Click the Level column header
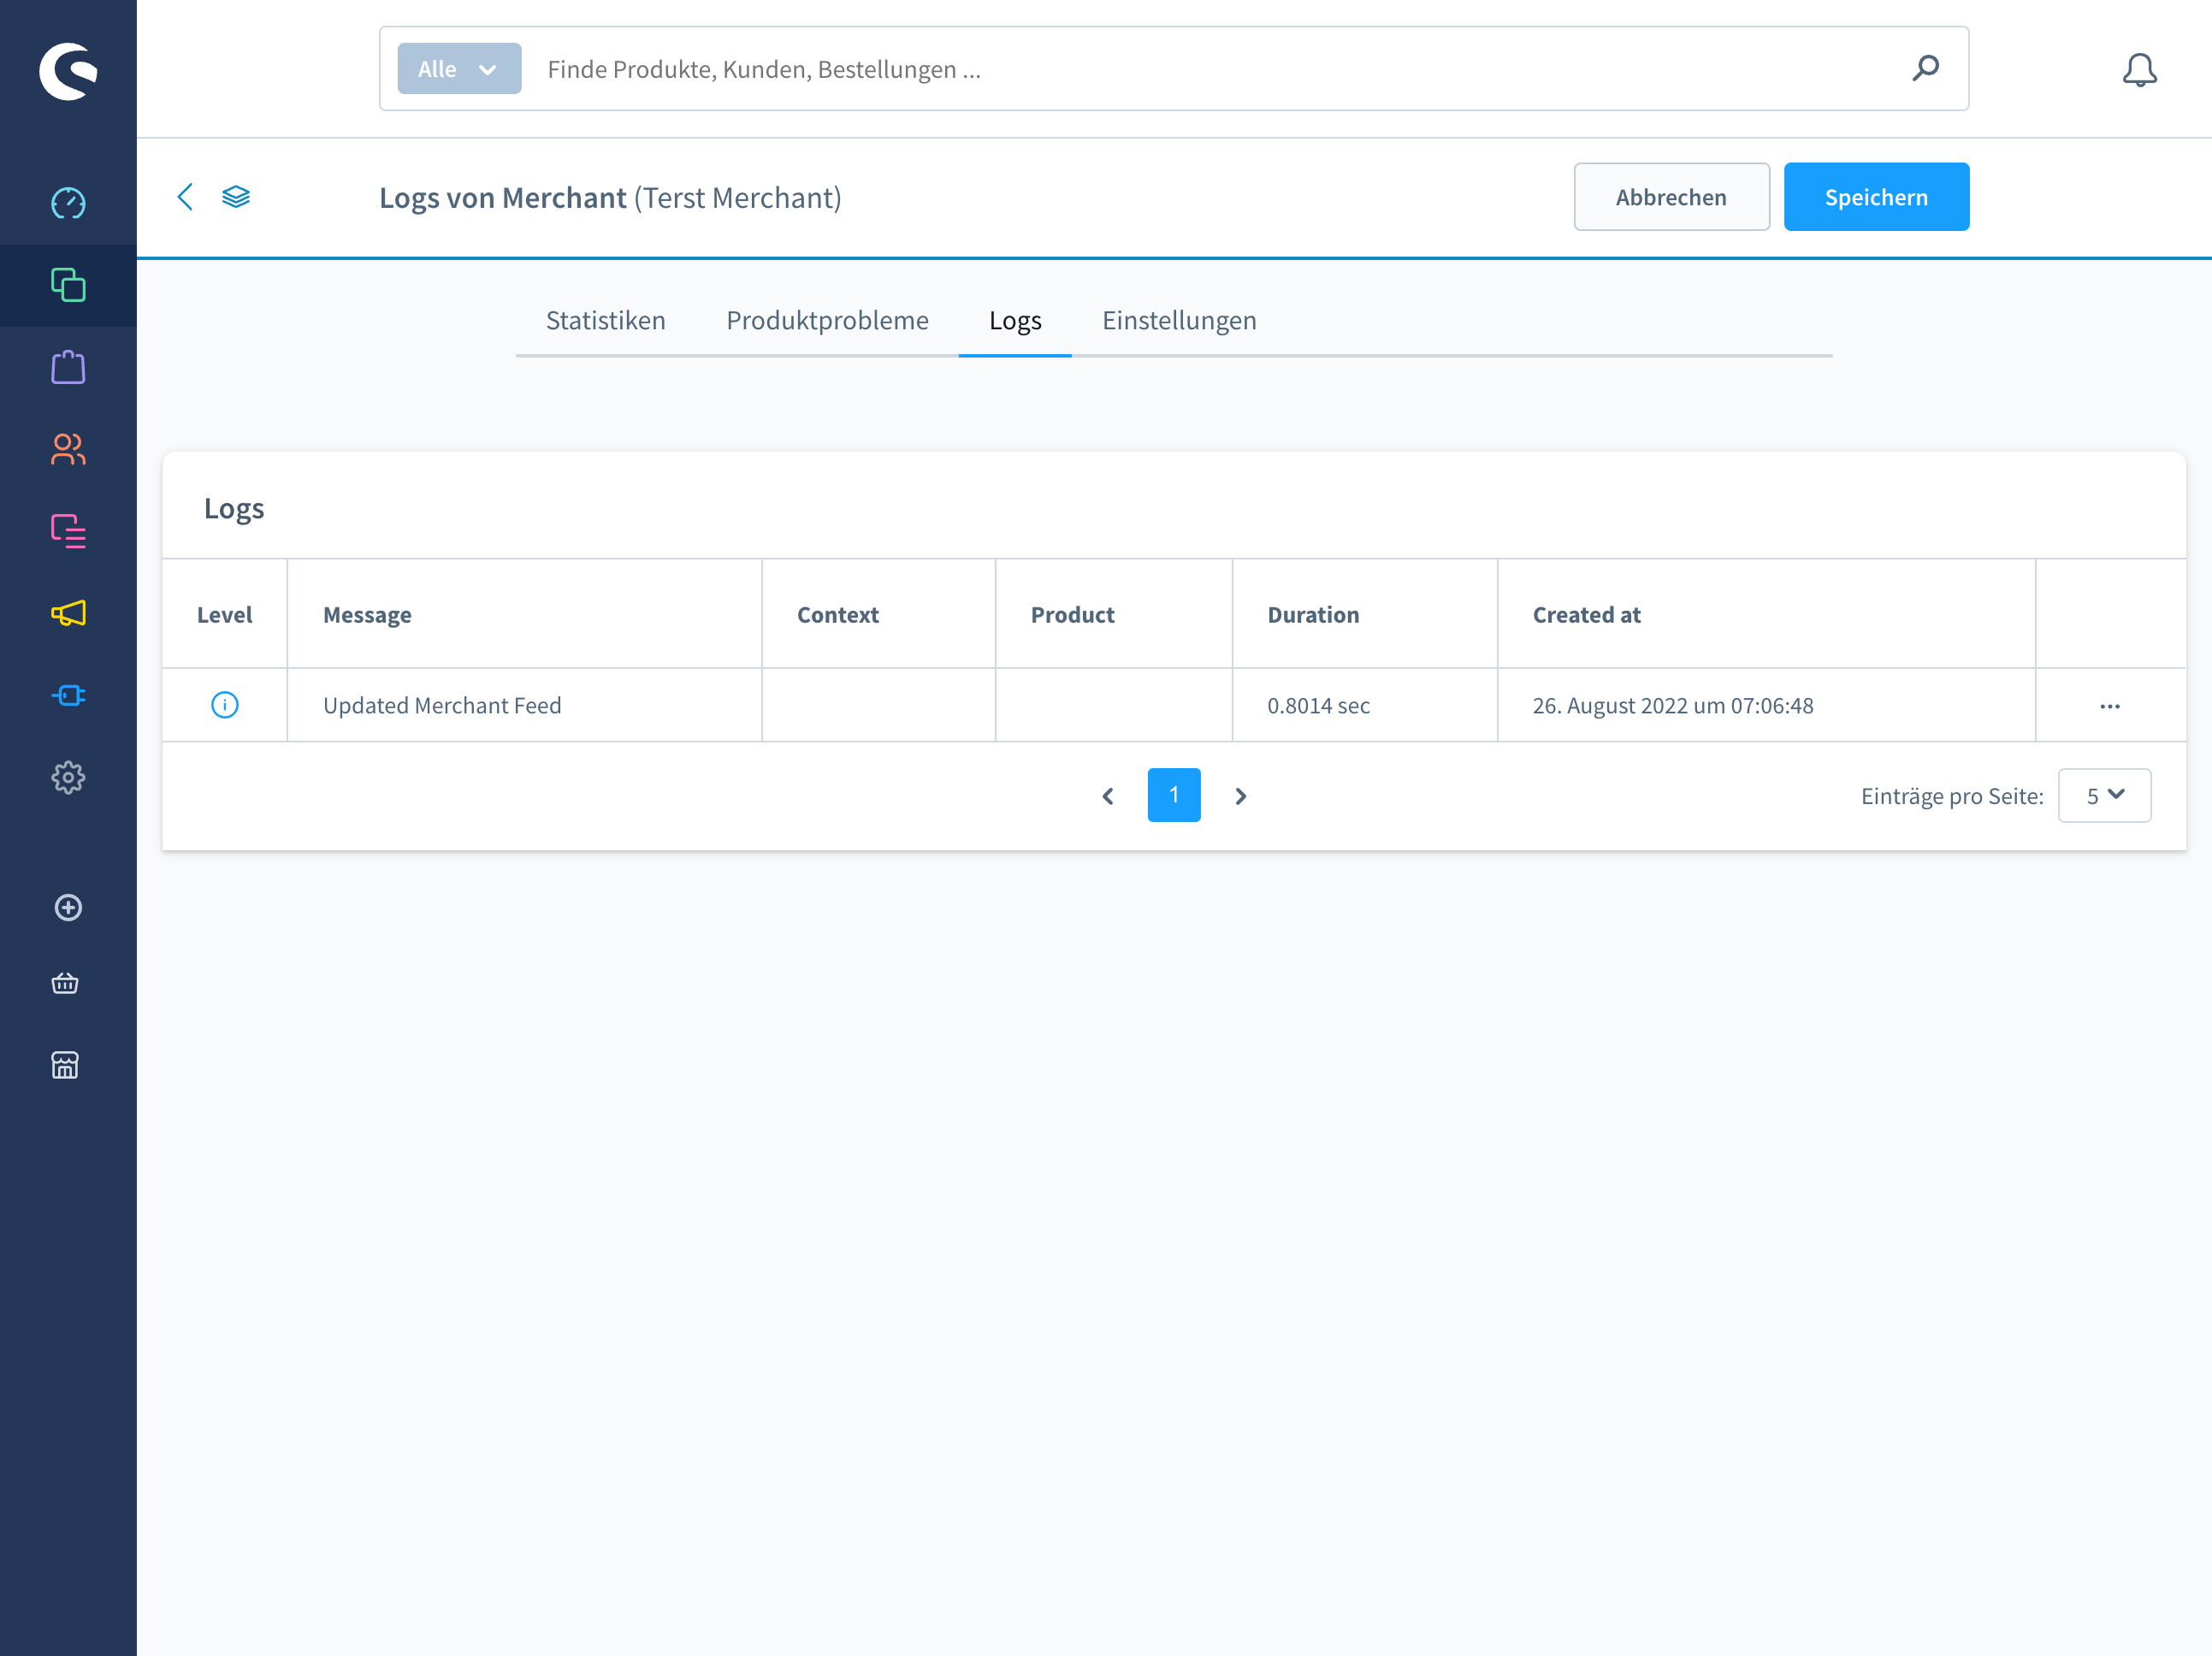The image size is (2212, 1656). coord(224,614)
